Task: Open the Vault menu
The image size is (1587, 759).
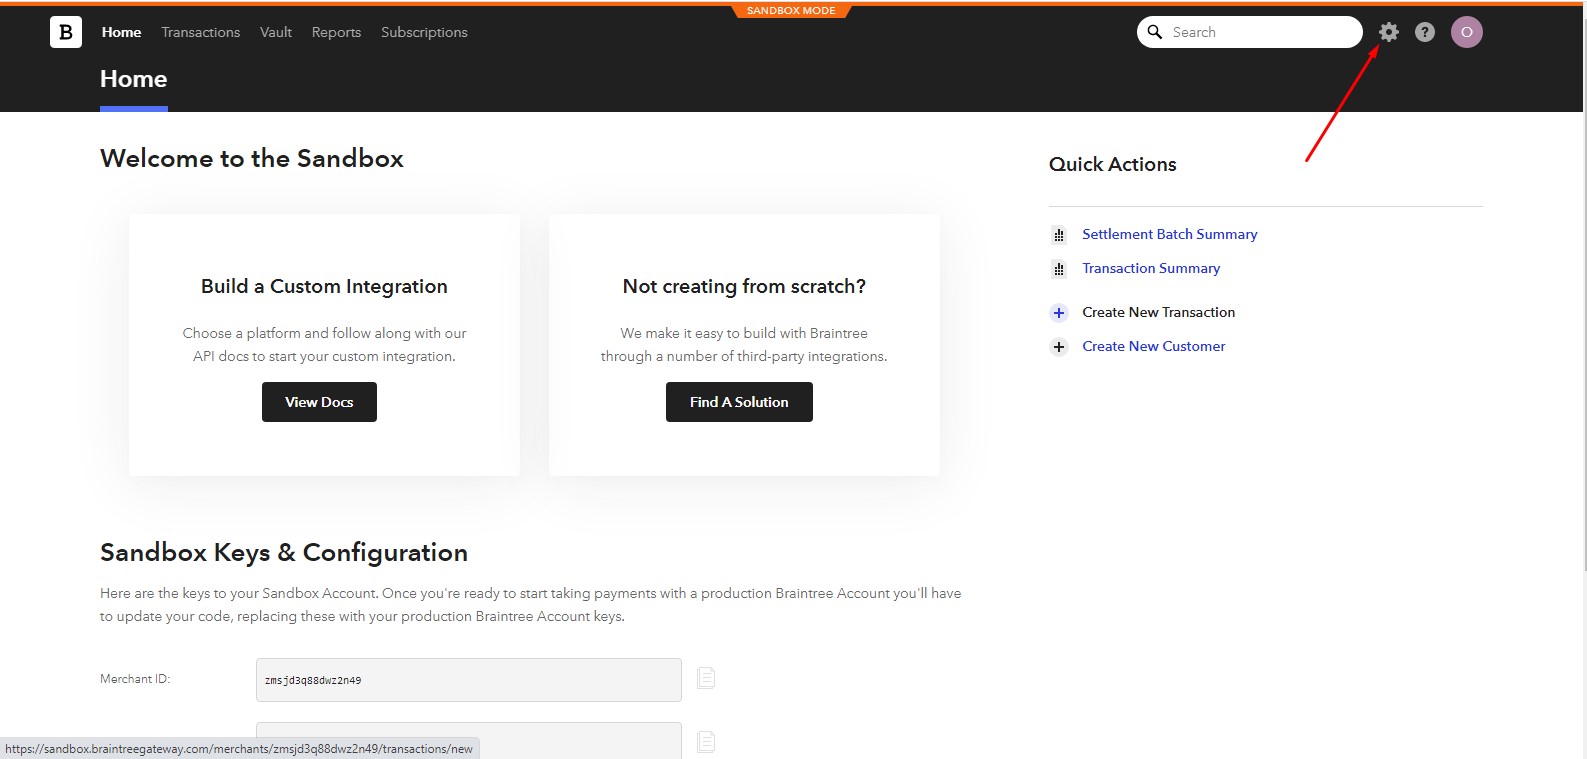Action: point(276,32)
